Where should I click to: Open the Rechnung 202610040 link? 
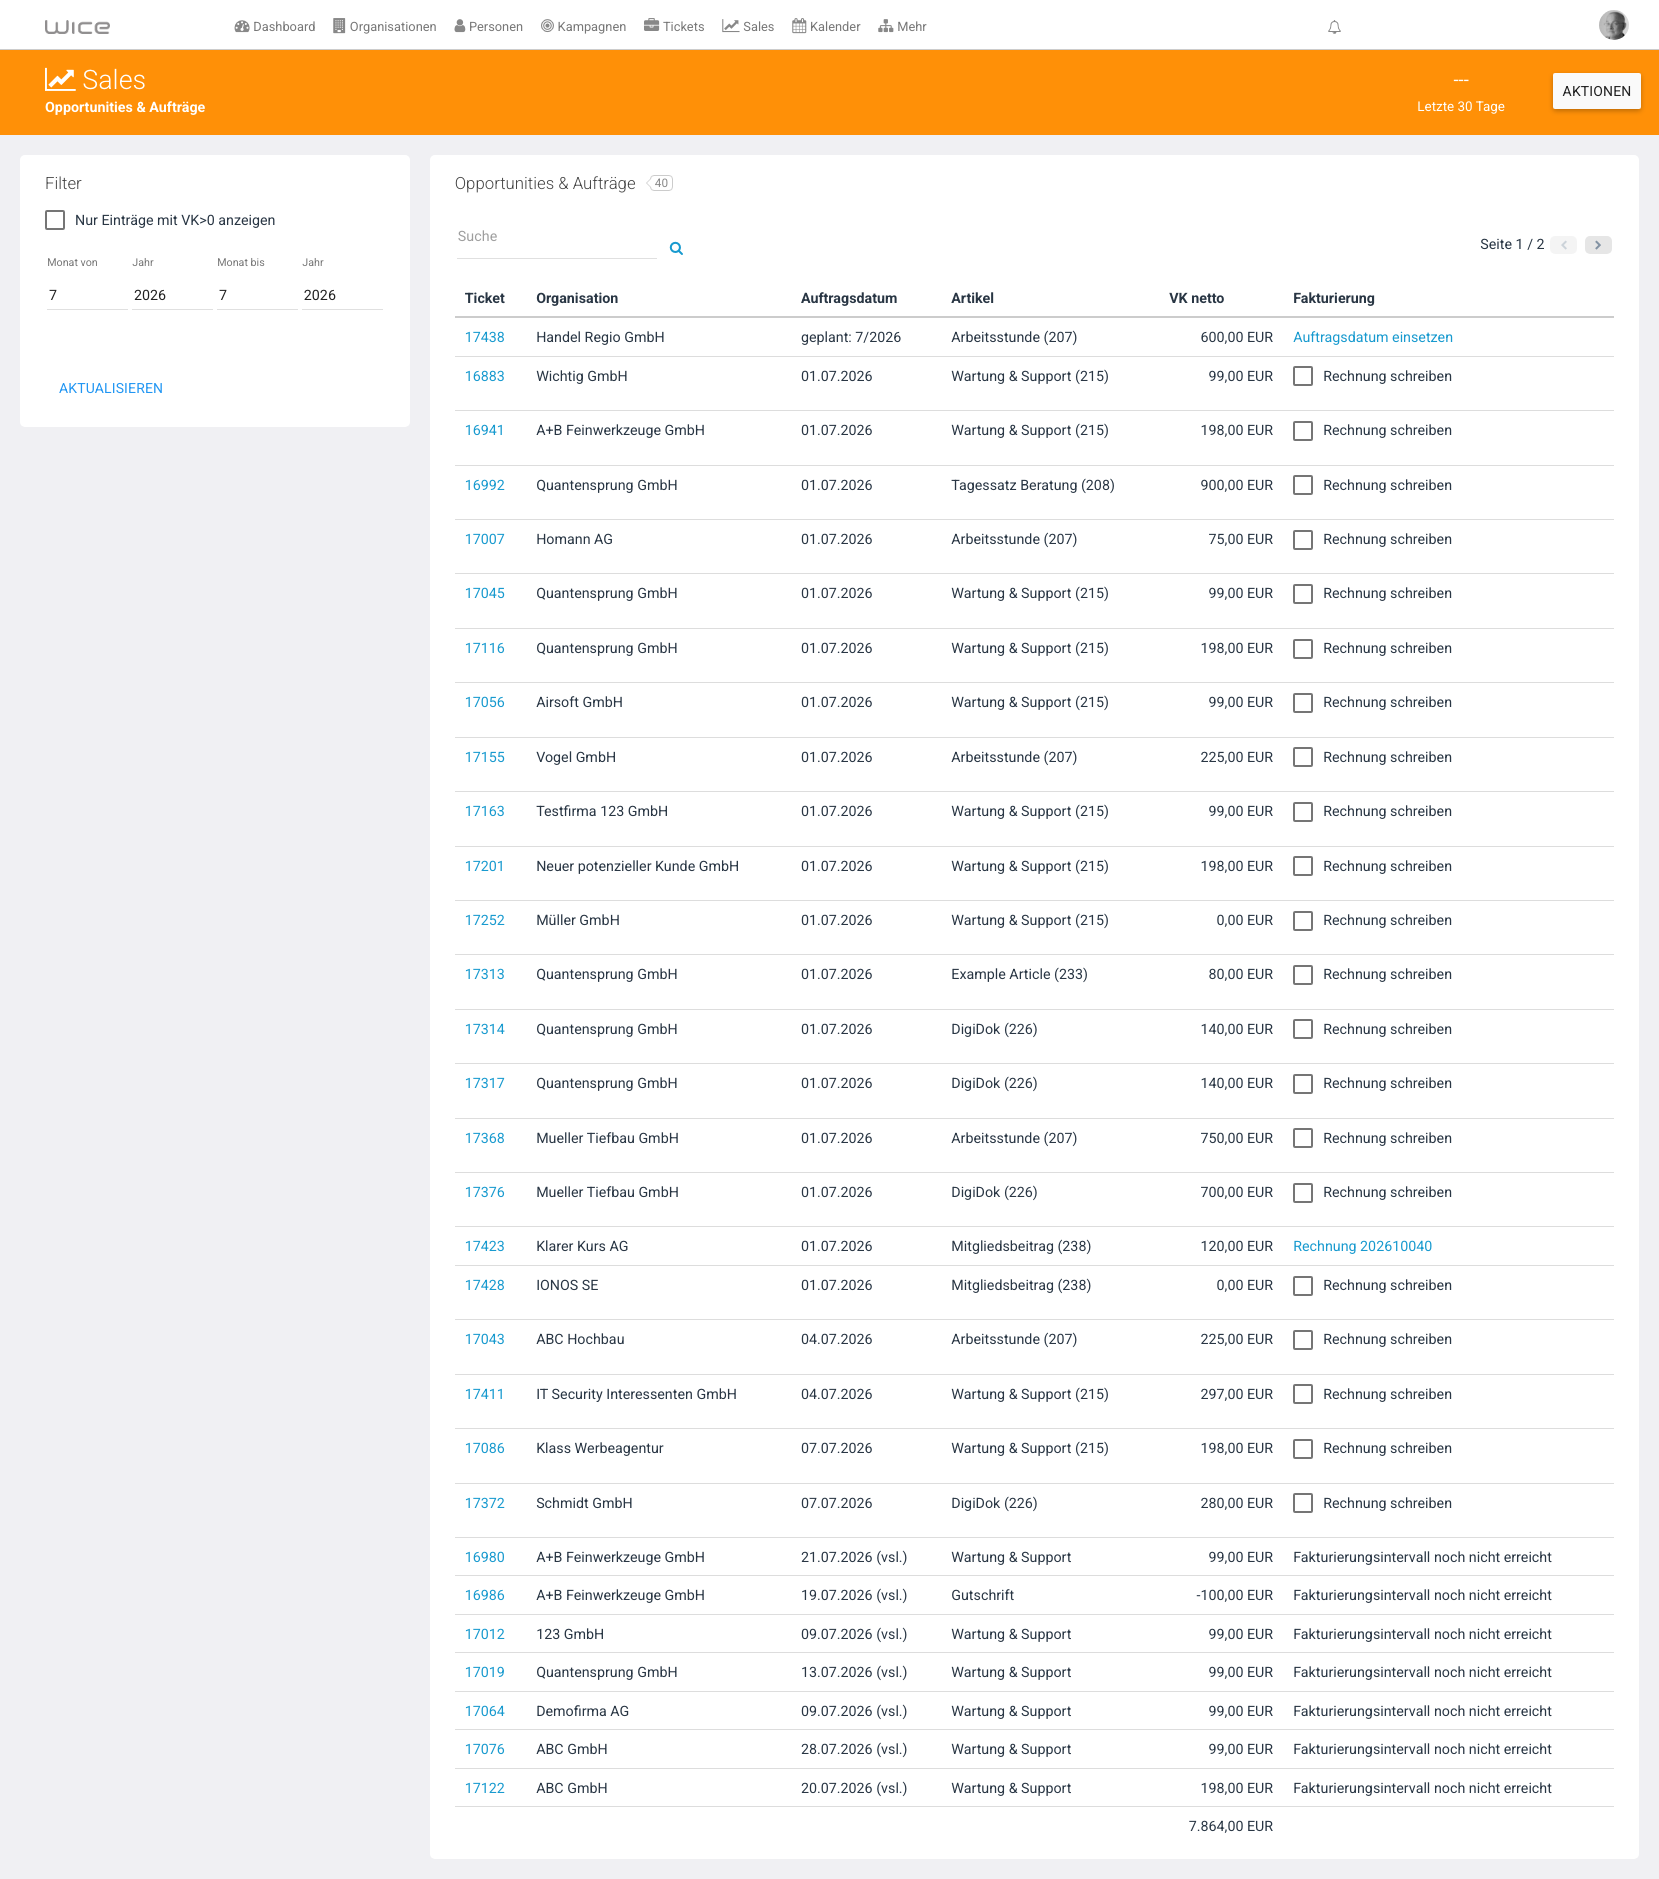click(x=1362, y=1246)
